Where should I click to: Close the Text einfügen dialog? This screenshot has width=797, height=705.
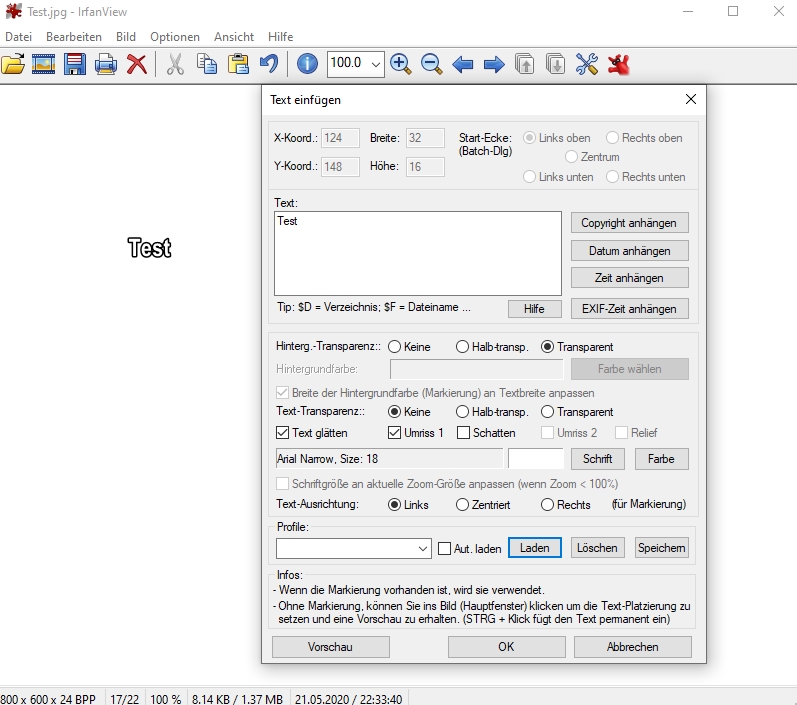pos(691,99)
